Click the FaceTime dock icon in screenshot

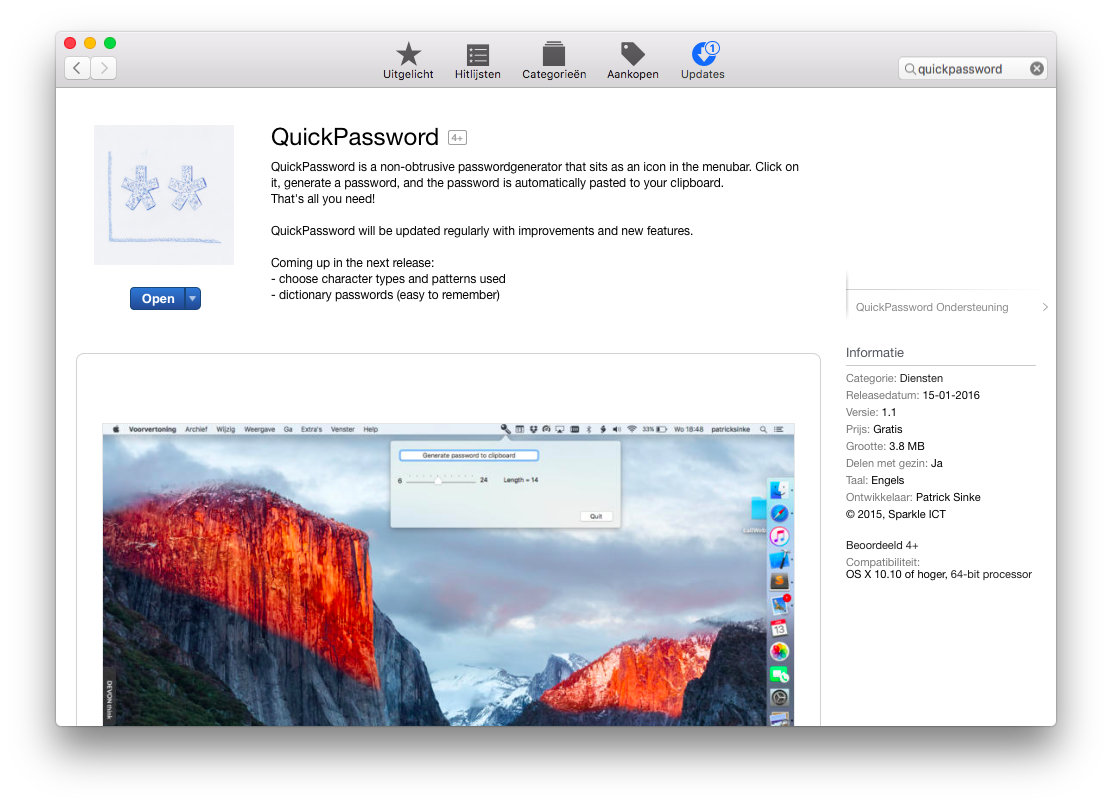pos(779,674)
